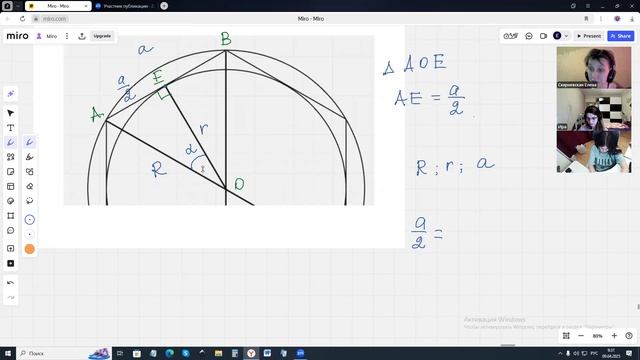Export the board
Viewport: 640px width, 360px height.
[82, 36]
